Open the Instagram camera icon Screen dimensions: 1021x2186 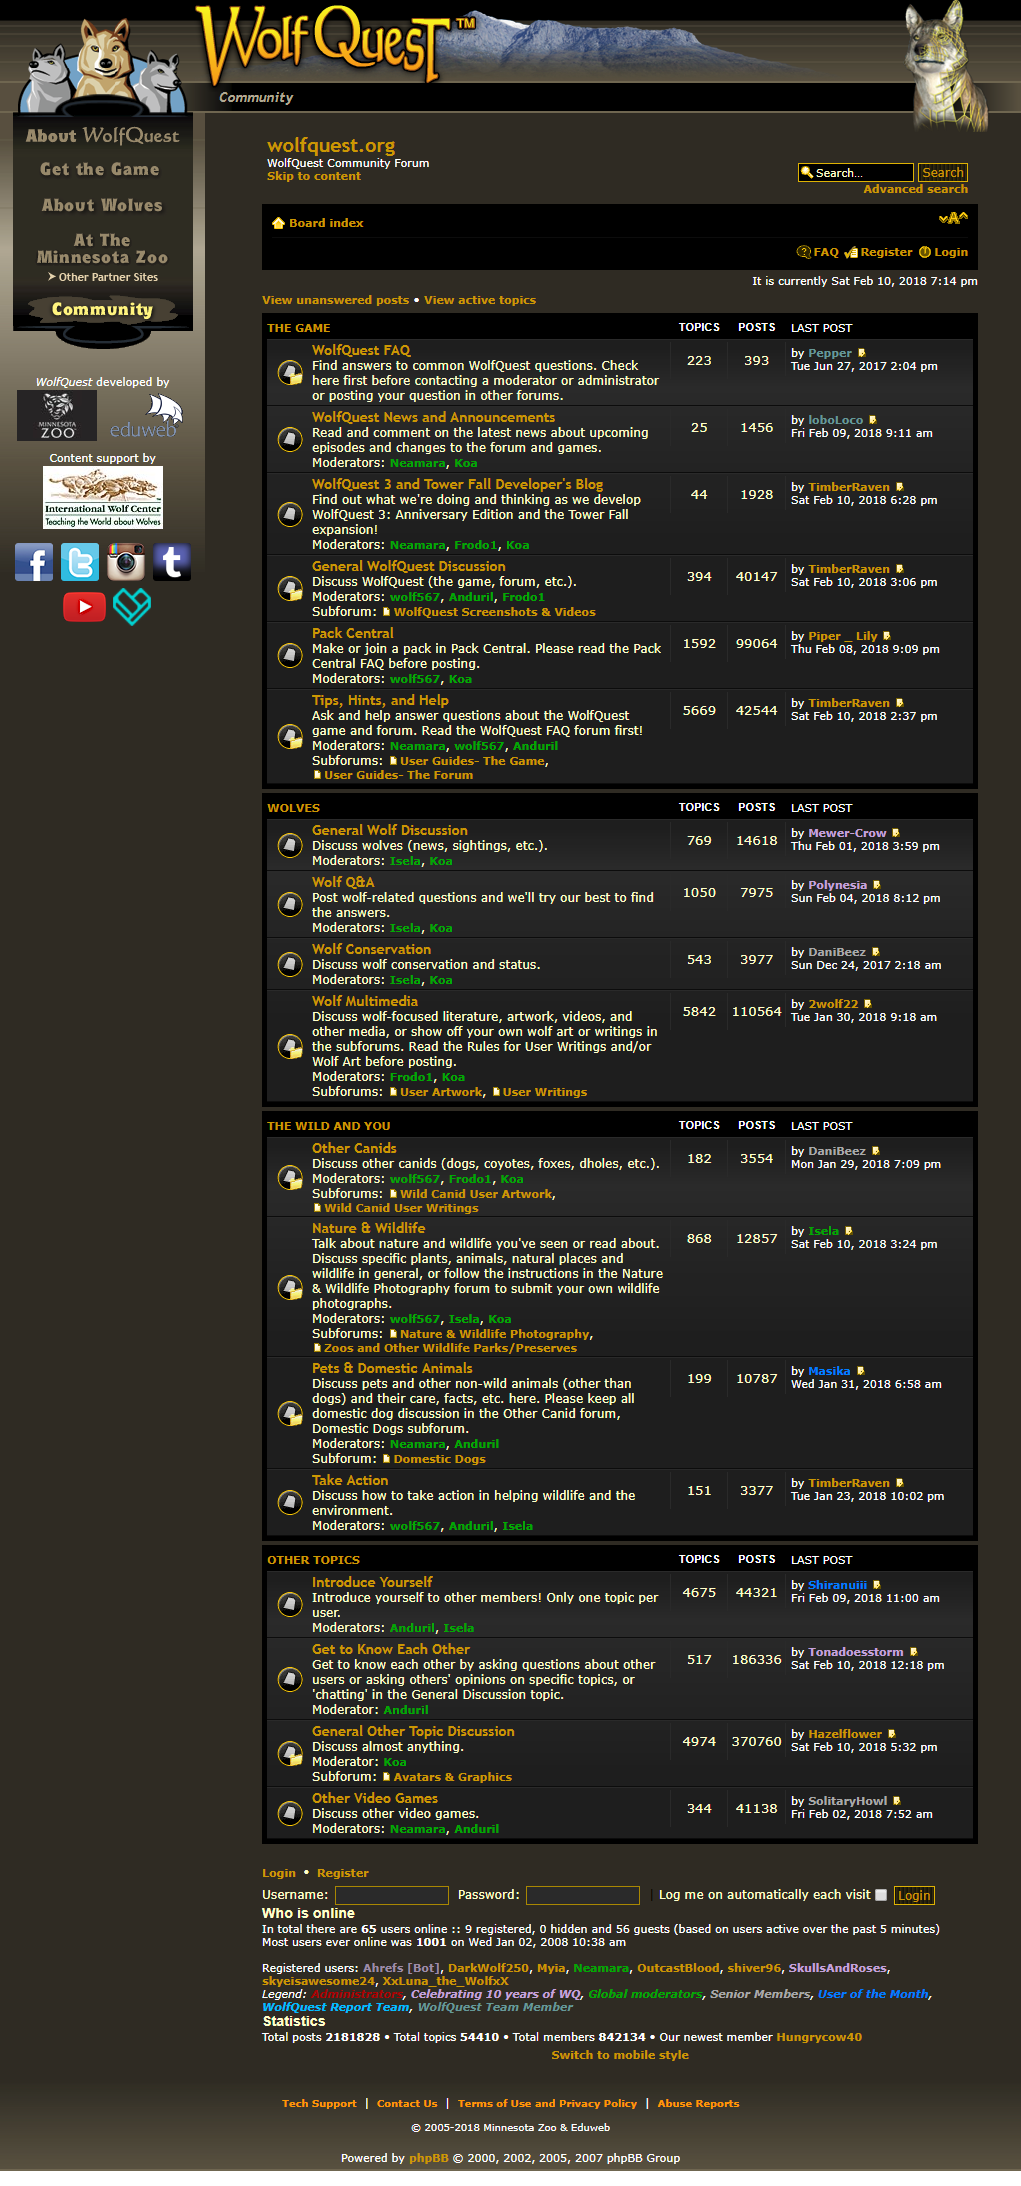[126, 562]
